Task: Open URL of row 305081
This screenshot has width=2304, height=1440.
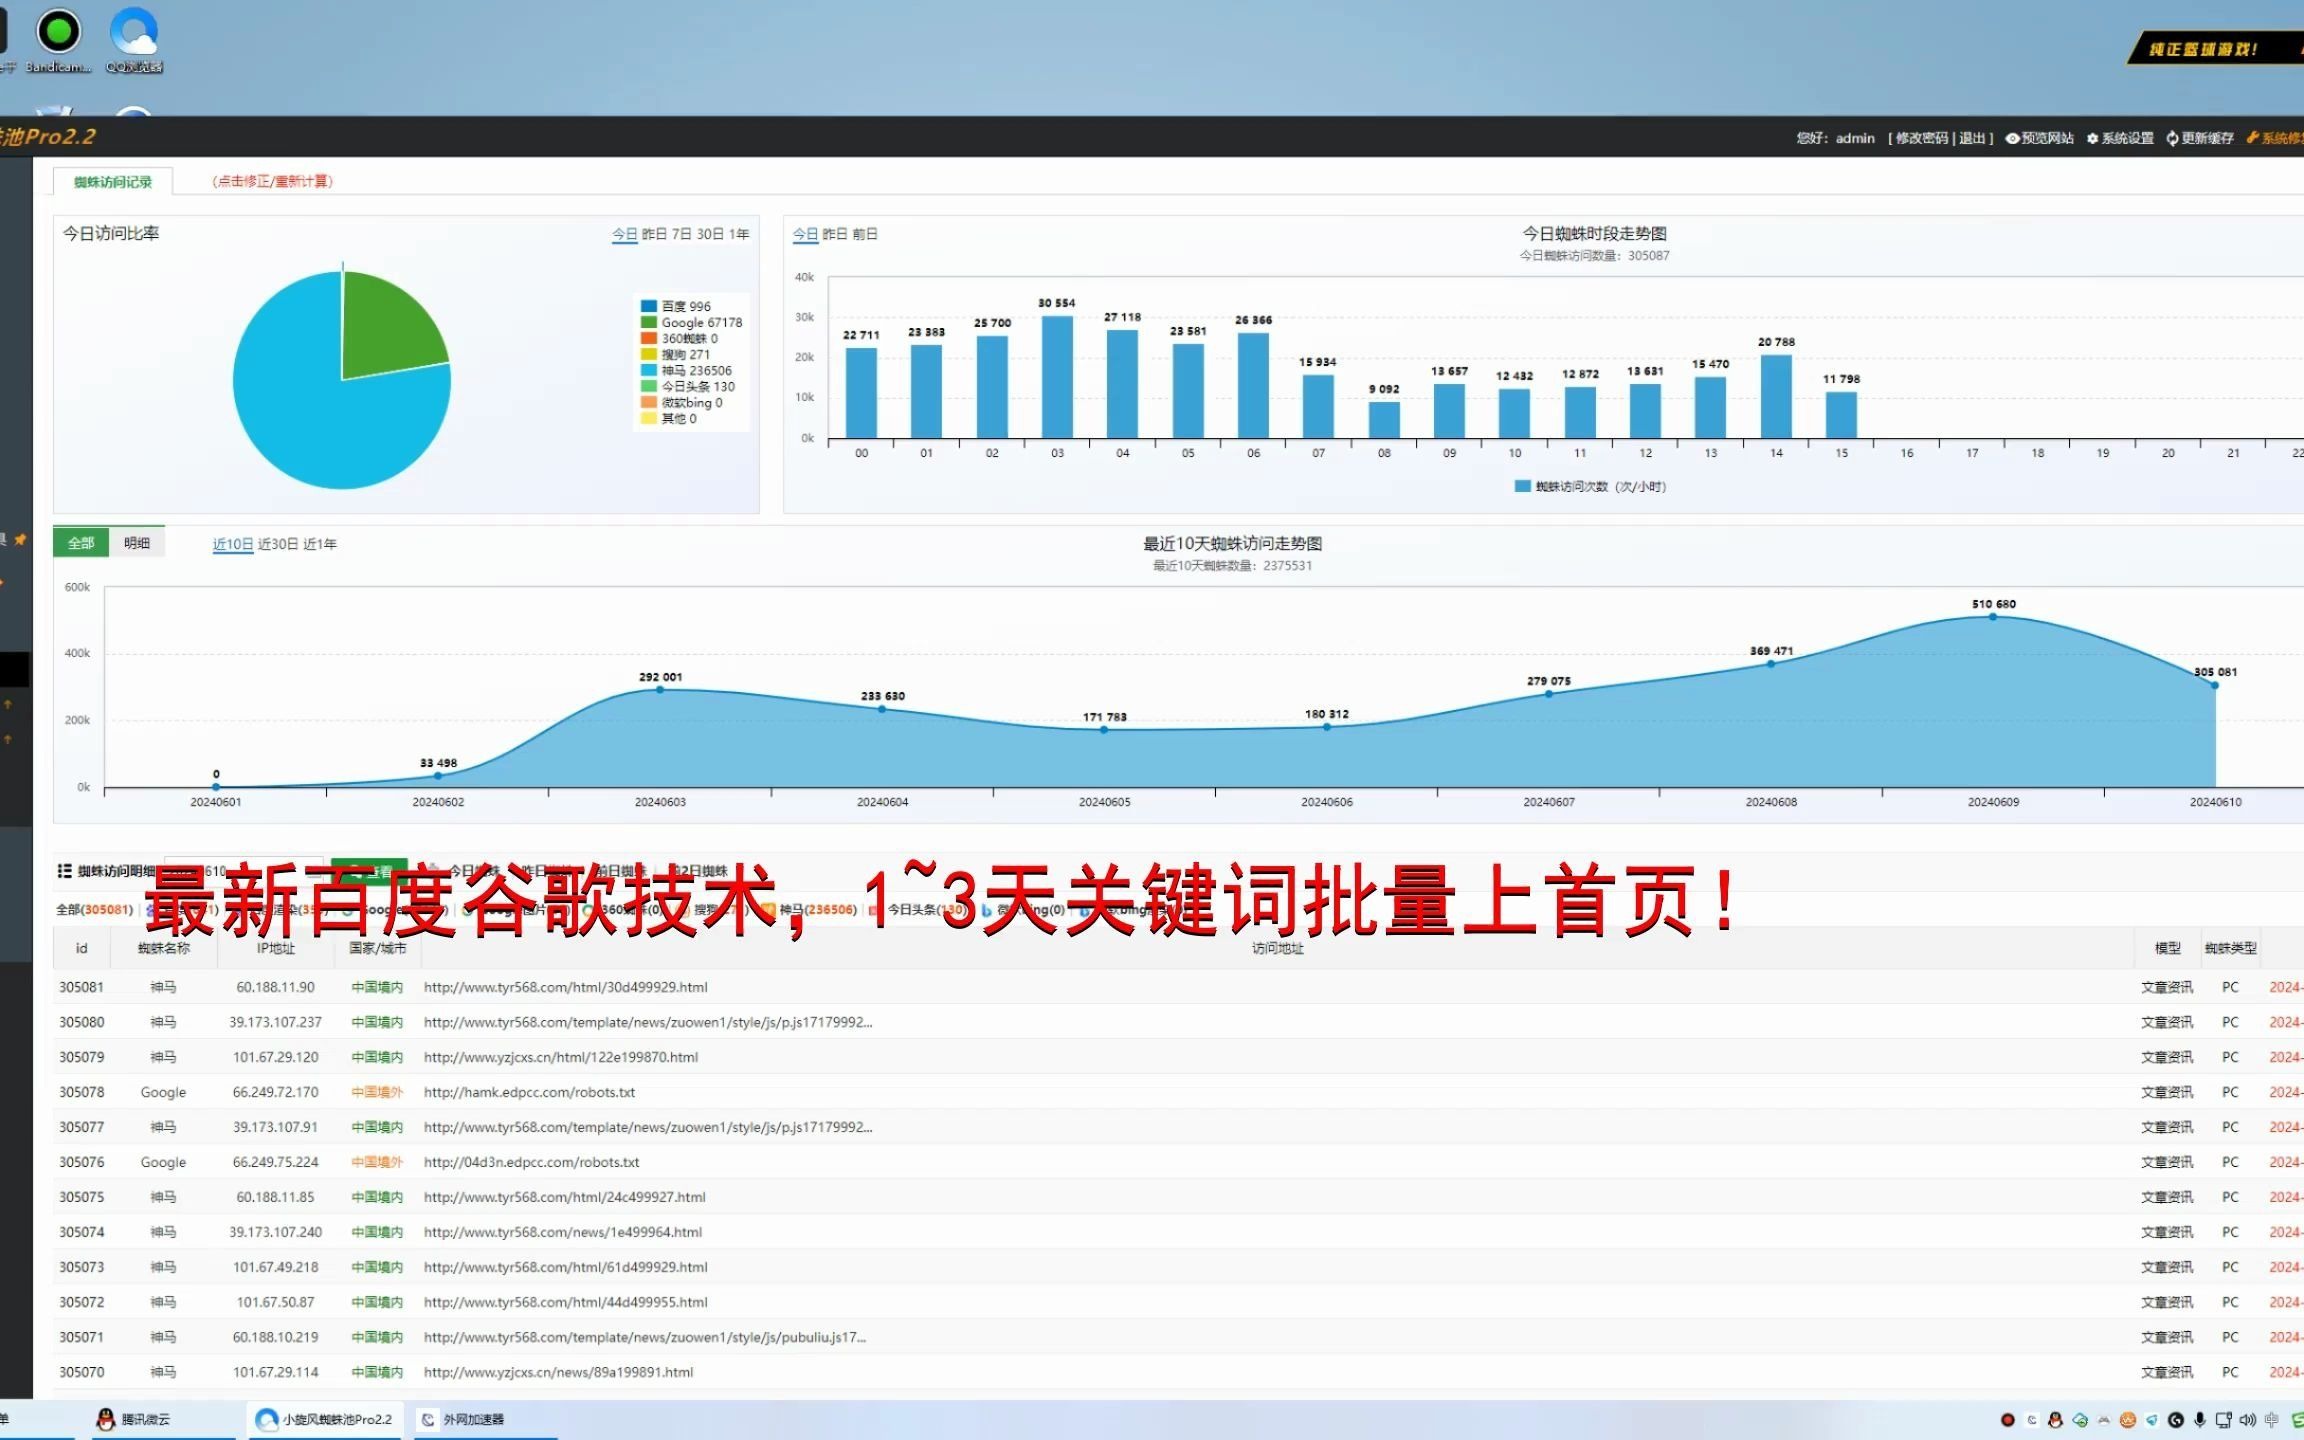Action: 565,987
